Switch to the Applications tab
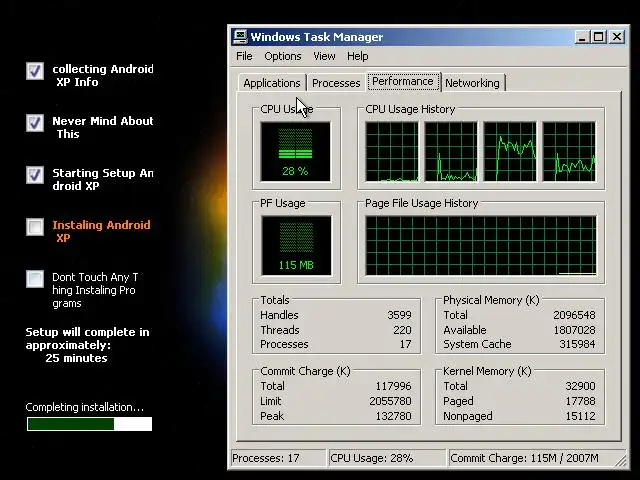 [x=272, y=83]
